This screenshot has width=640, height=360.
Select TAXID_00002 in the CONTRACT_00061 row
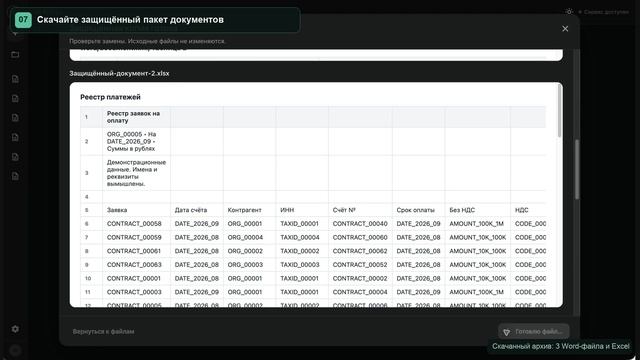pos(302,251)
